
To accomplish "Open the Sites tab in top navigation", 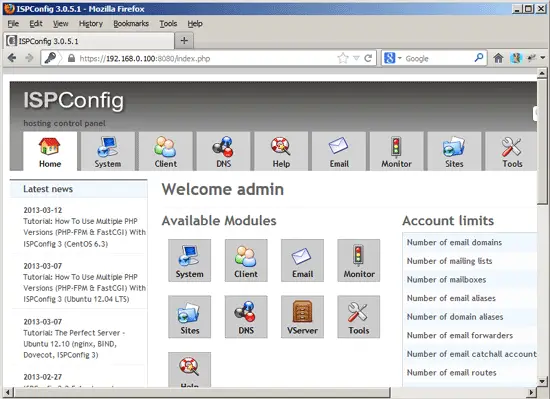I will (454, 151).
